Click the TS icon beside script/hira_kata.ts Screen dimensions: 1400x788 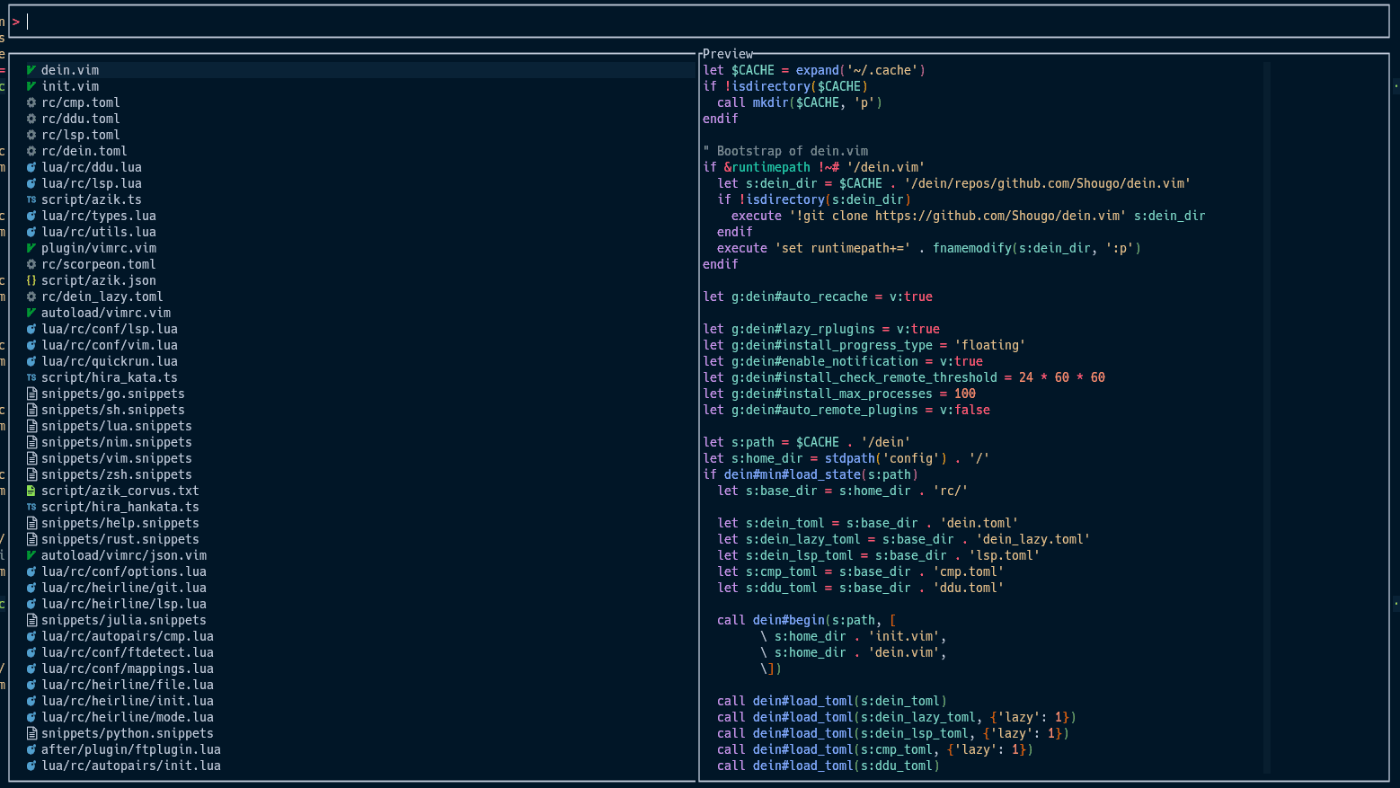31,377
